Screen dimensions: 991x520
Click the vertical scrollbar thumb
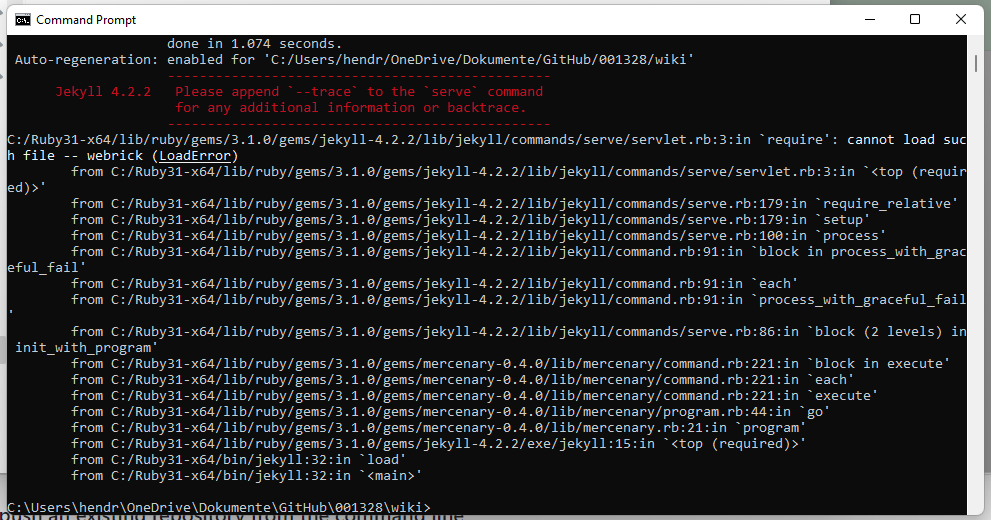point(976,63)
